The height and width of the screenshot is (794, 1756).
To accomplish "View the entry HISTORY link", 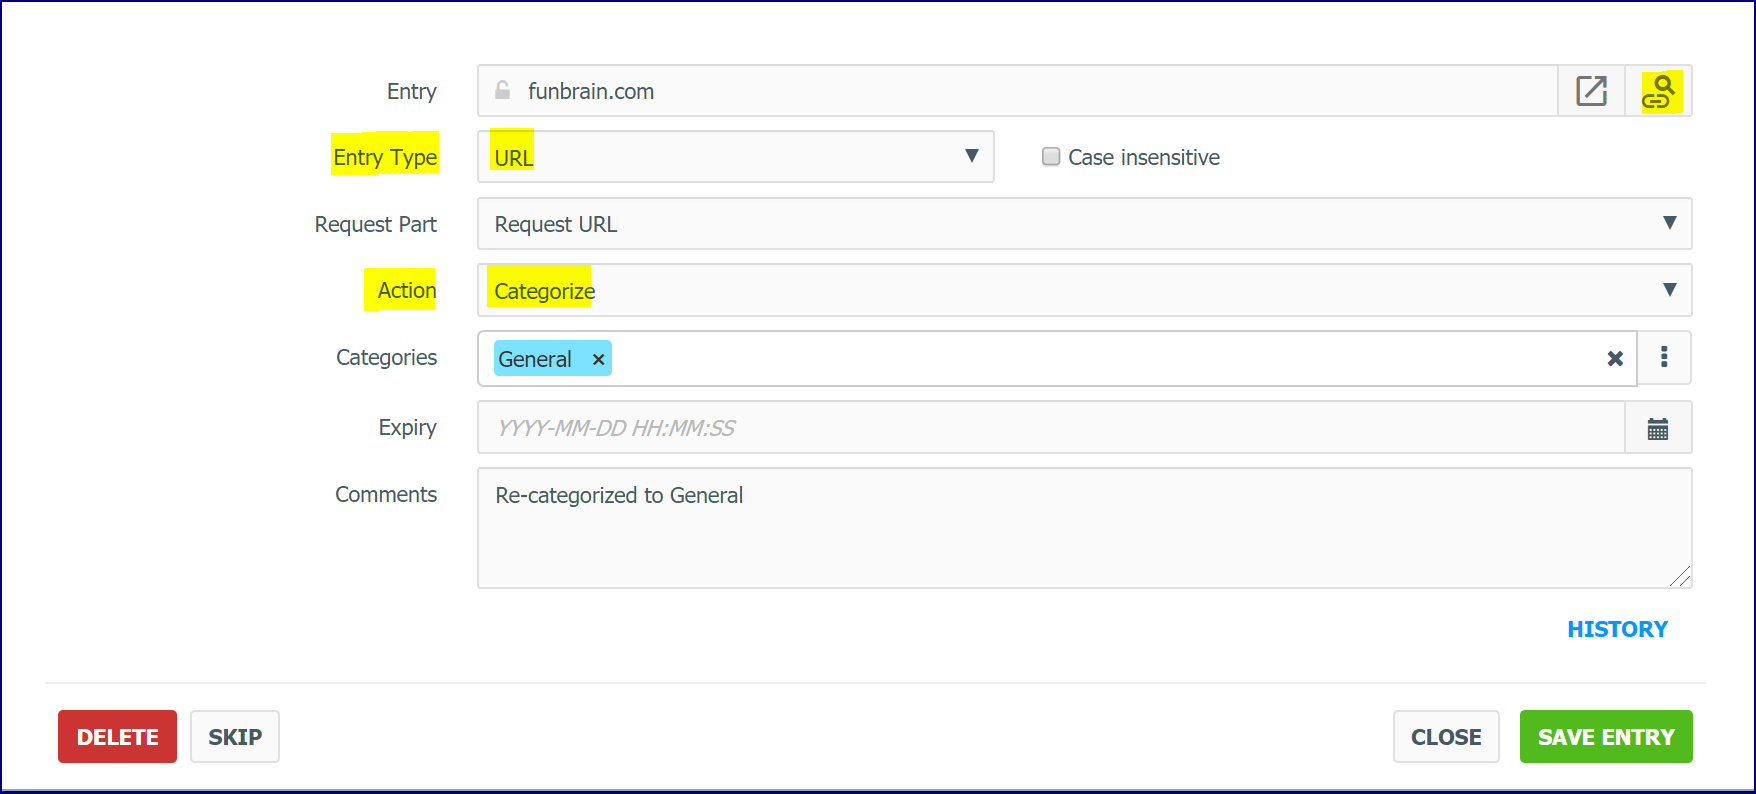I will 1617,629.
